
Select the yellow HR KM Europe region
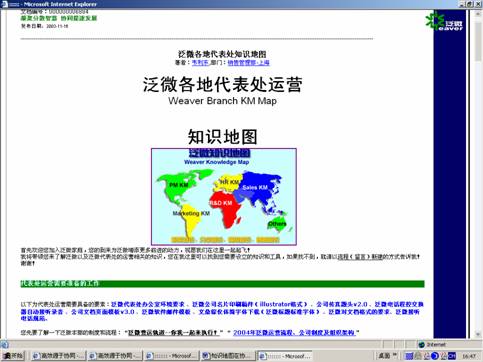coord(228,182)
